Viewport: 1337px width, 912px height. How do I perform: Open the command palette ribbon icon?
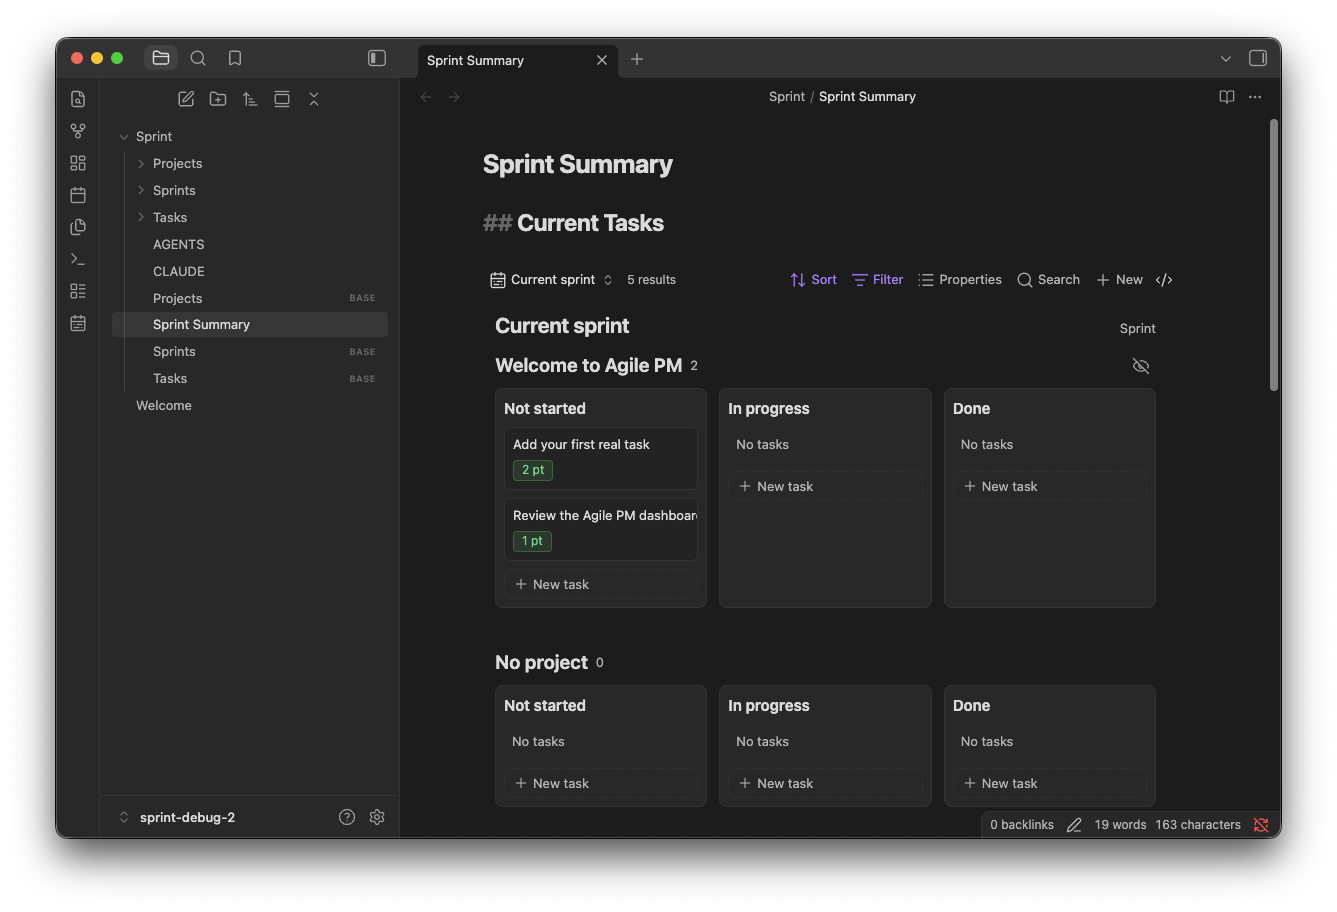point(78,259)
